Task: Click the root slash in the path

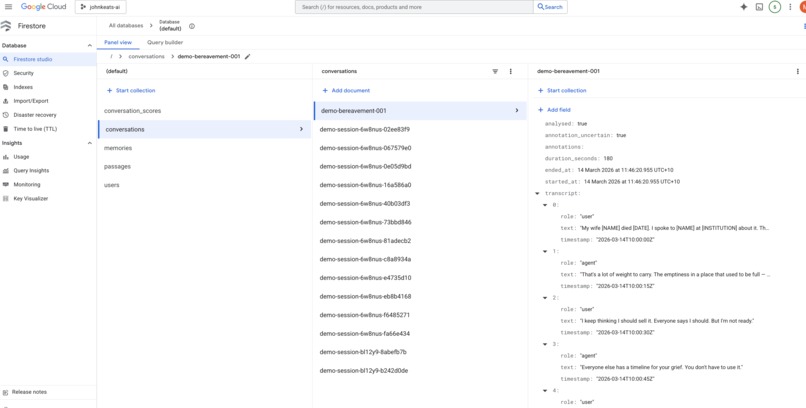Action: coord(111,57)
